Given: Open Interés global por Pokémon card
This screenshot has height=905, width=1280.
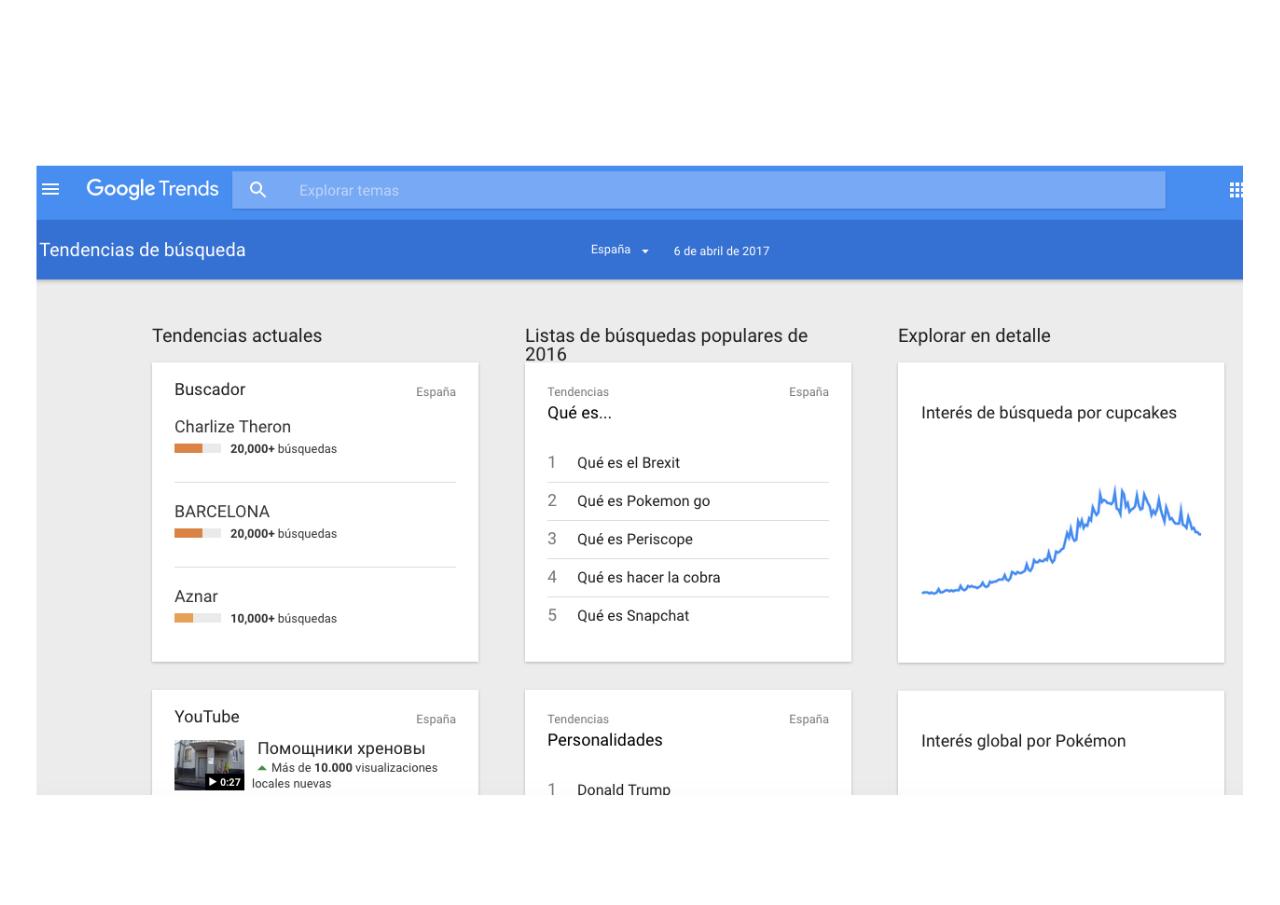Looking at the screenshot, I should (1023, 741).
